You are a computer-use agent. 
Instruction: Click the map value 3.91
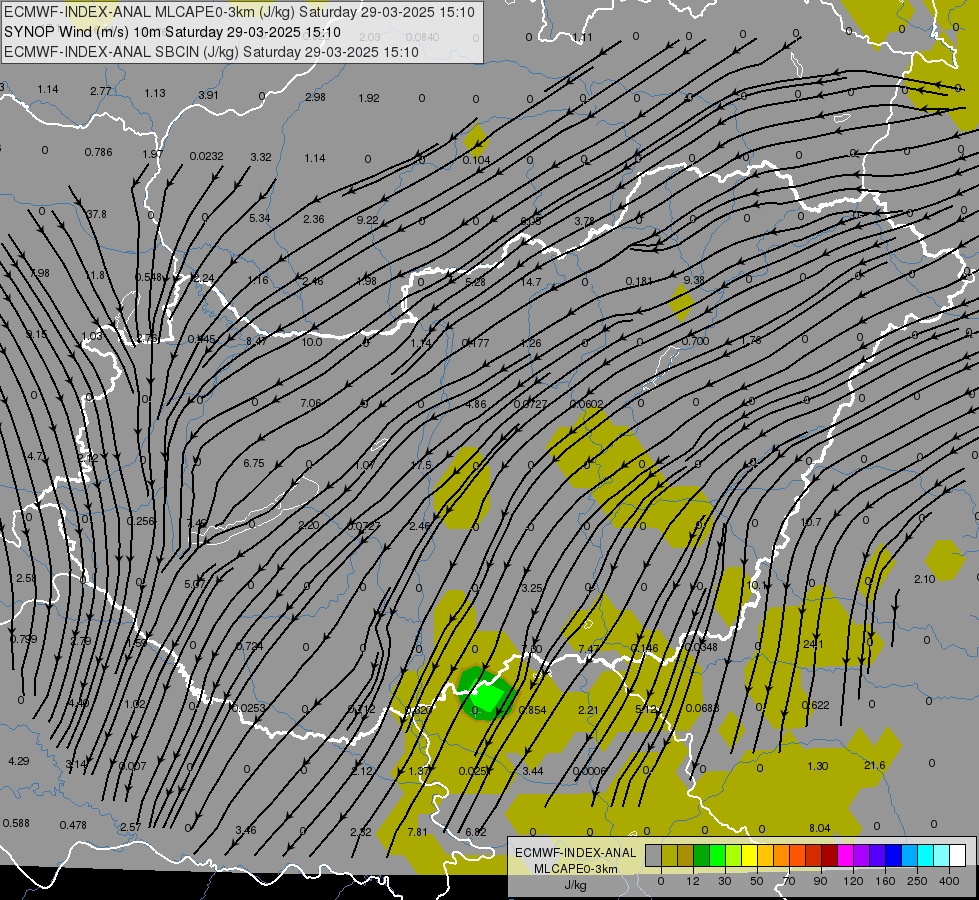[x=209, y=95]
